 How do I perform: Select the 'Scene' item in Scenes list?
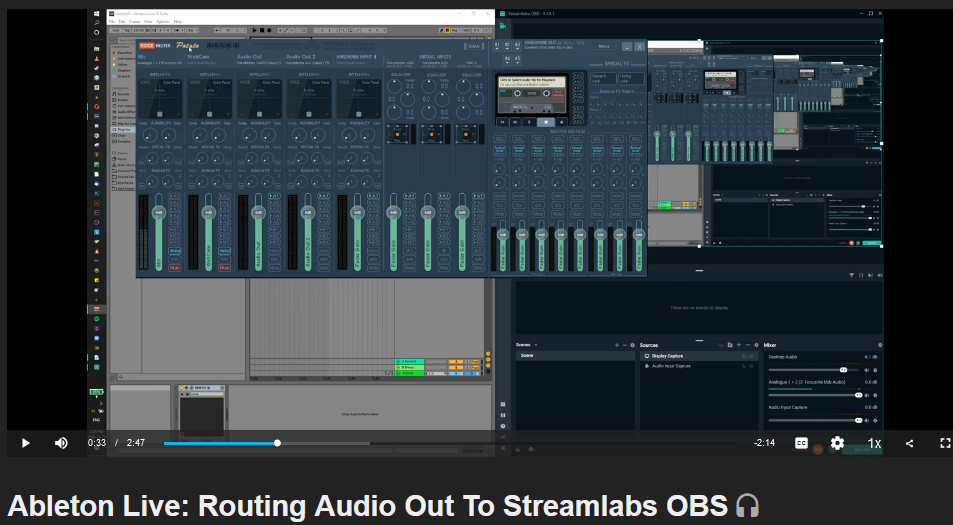576,355
